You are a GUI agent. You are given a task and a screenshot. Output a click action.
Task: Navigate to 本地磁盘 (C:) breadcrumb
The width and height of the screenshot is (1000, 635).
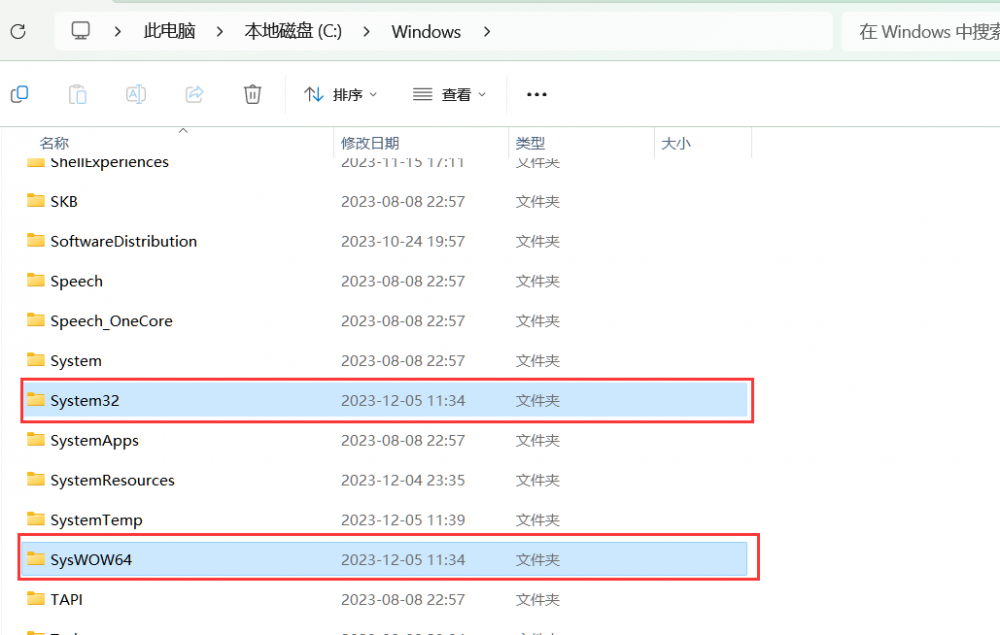pos(293,32)
